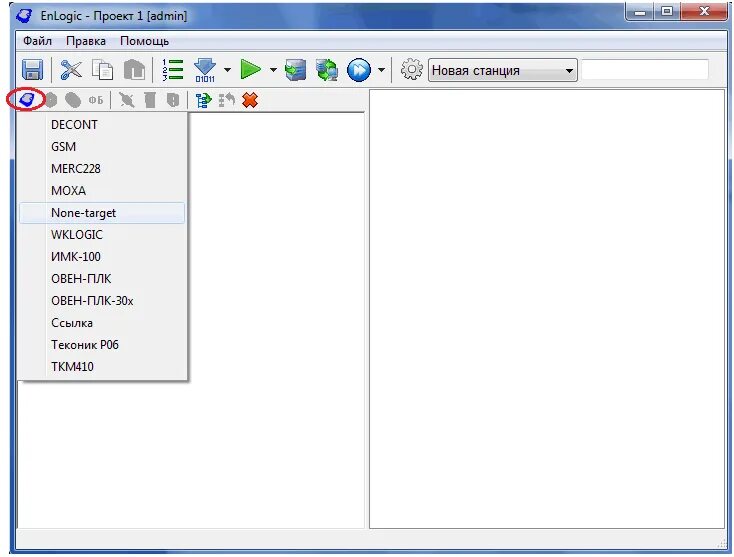Click the red X delete icon
Viewport: 734px width, 557px height.
250,100
